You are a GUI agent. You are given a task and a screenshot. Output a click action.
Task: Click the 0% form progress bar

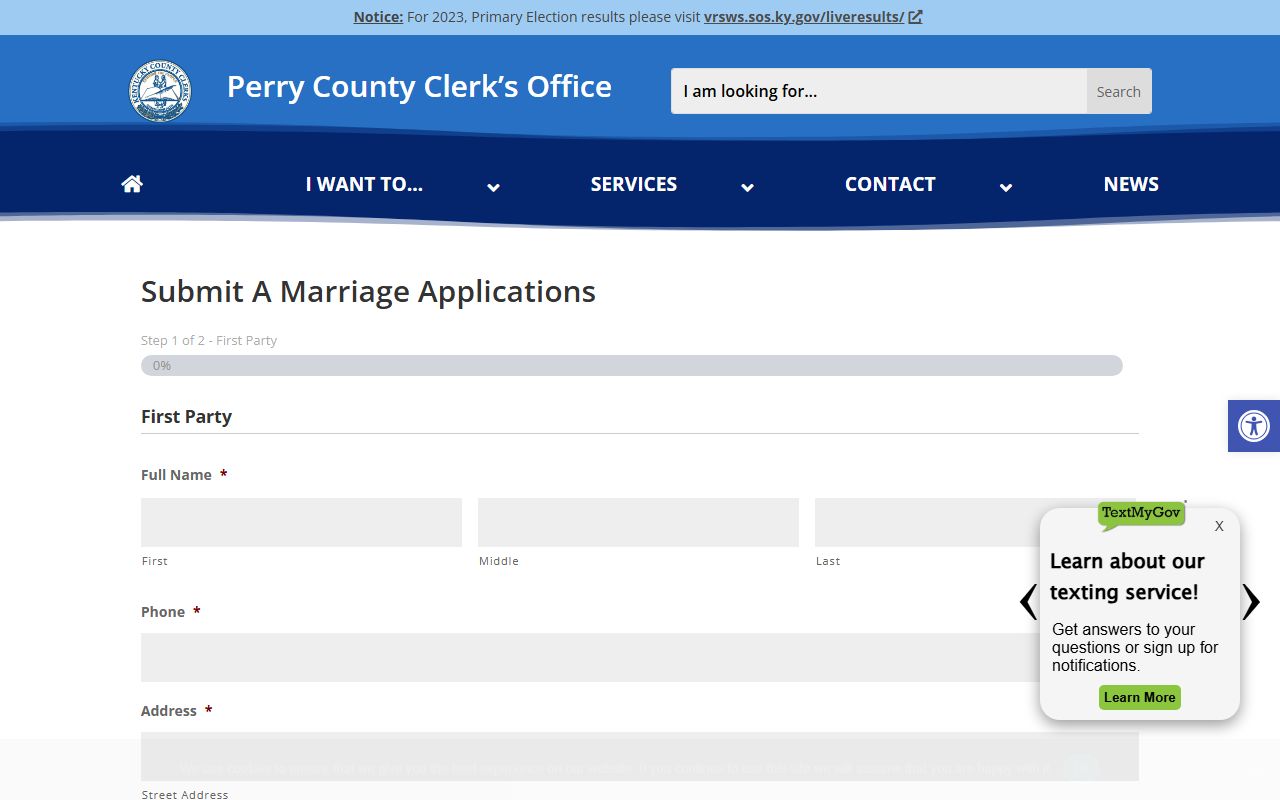[632, 366]
